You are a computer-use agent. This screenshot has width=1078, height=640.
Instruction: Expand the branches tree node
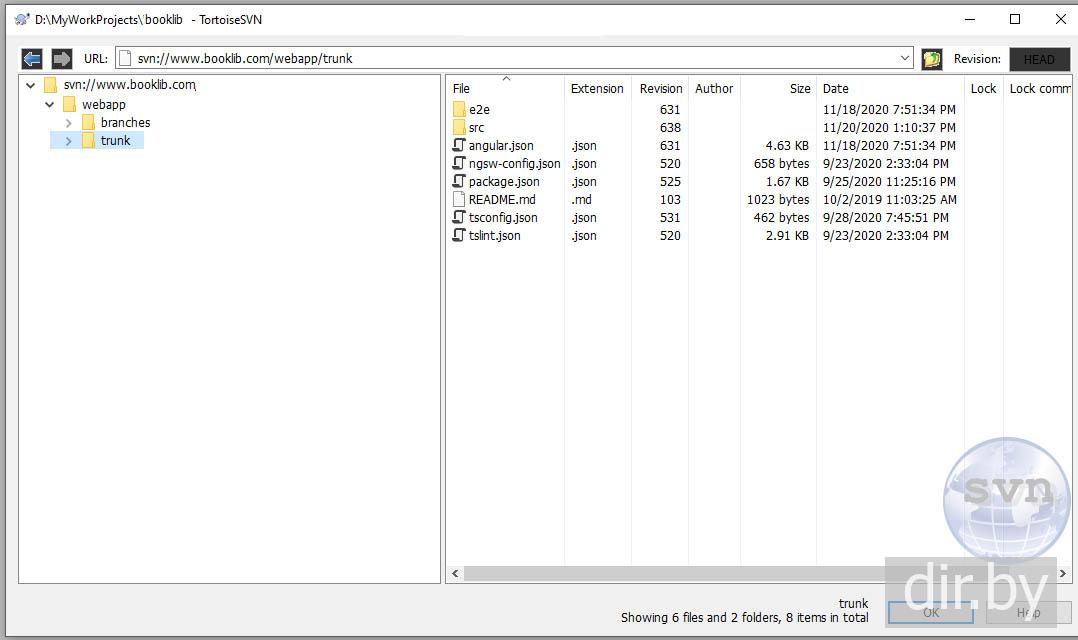[x=68, y=123]
